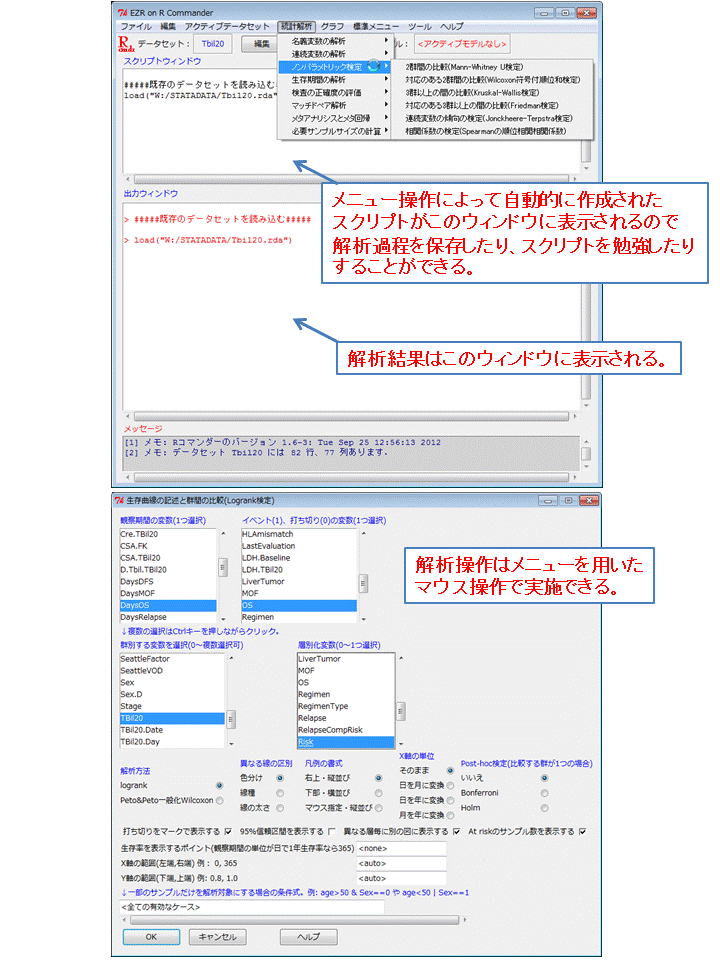This screenshot has width=720, height=960.
Task: Open the グラフ menu
Action: [x=332, y=25]
